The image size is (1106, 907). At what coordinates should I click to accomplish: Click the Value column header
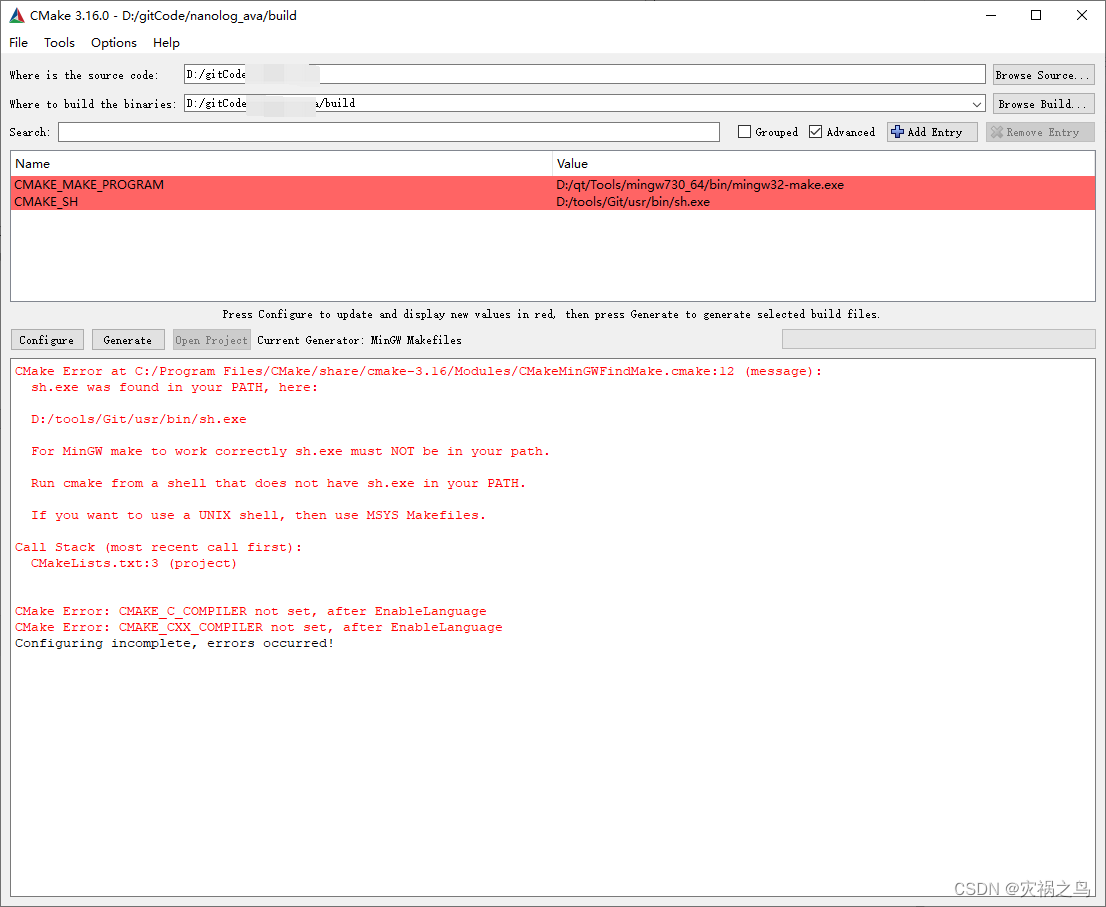(x=823, y=164)
